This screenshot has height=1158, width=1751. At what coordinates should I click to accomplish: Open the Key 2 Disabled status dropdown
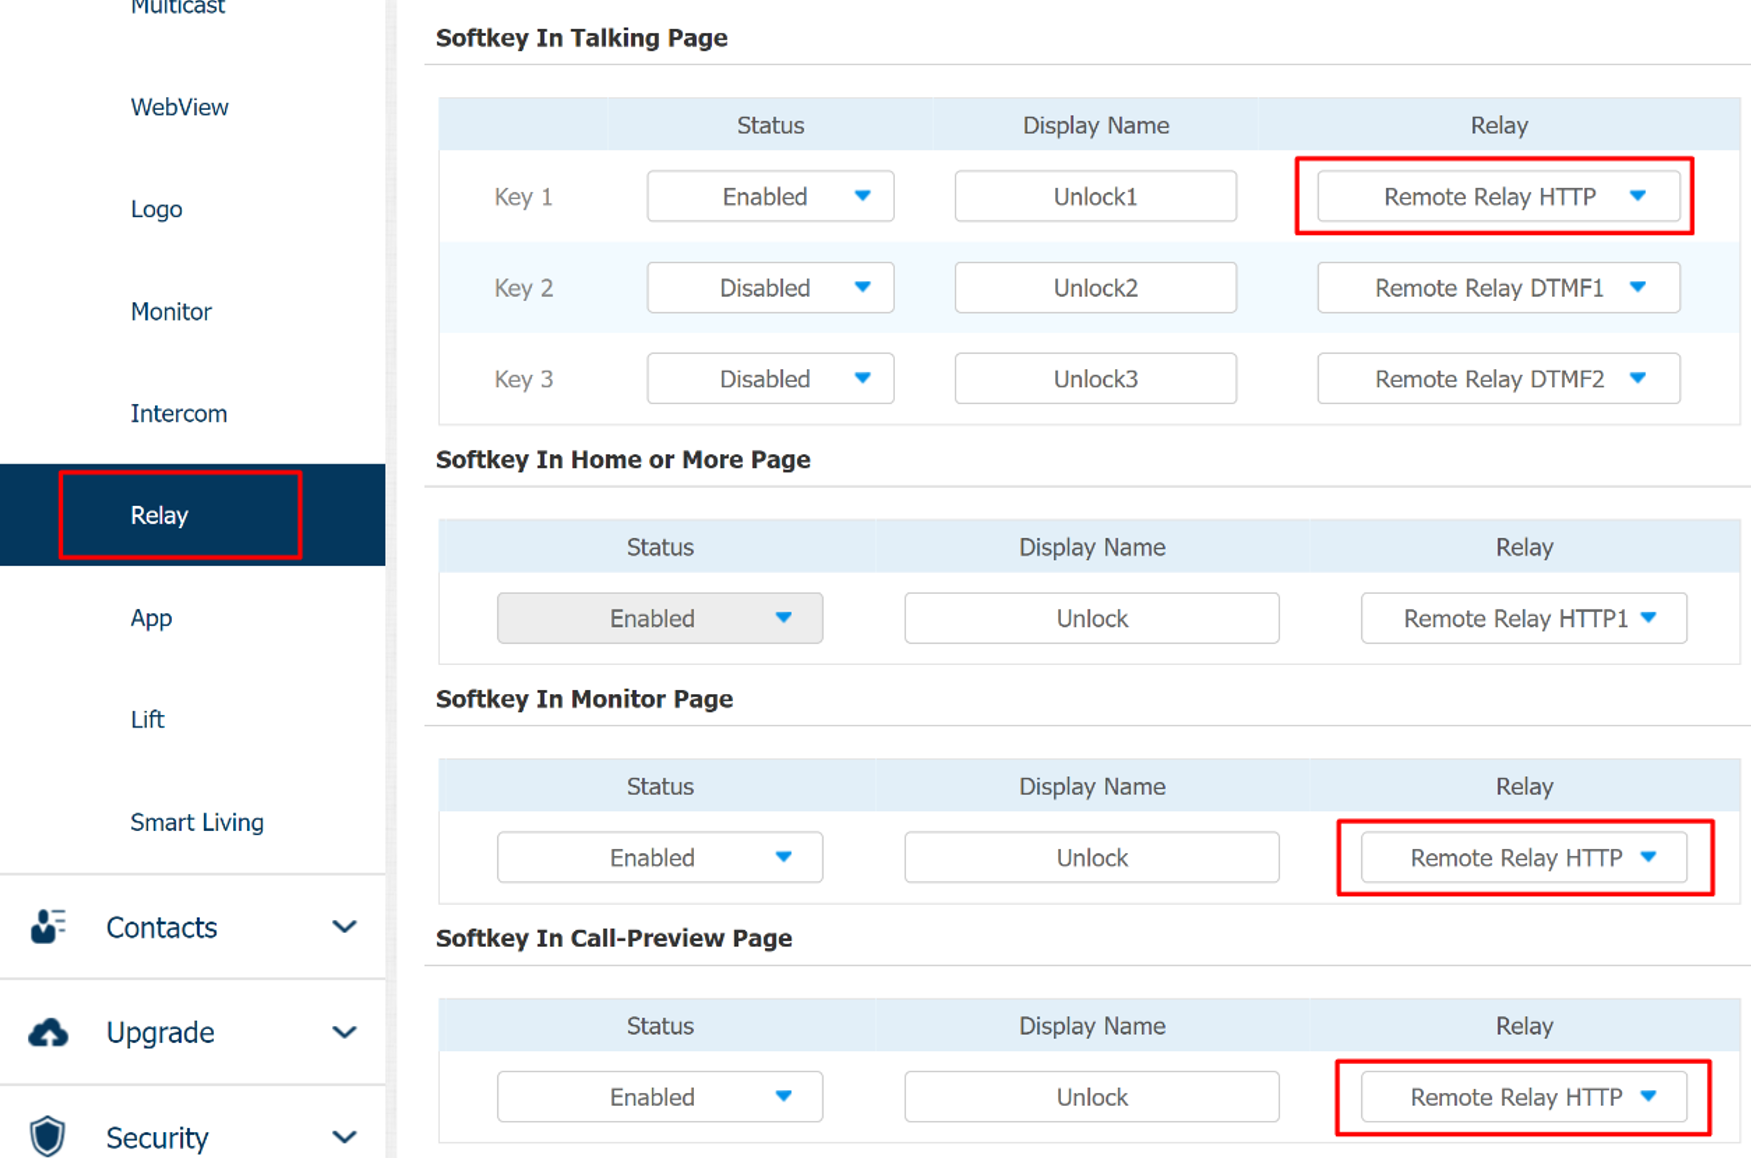770,287
